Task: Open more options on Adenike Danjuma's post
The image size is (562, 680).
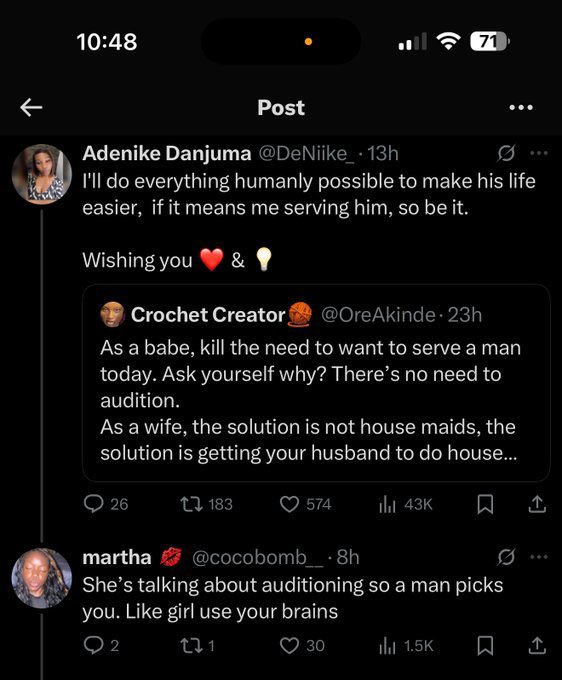Action: click(539, 153)
